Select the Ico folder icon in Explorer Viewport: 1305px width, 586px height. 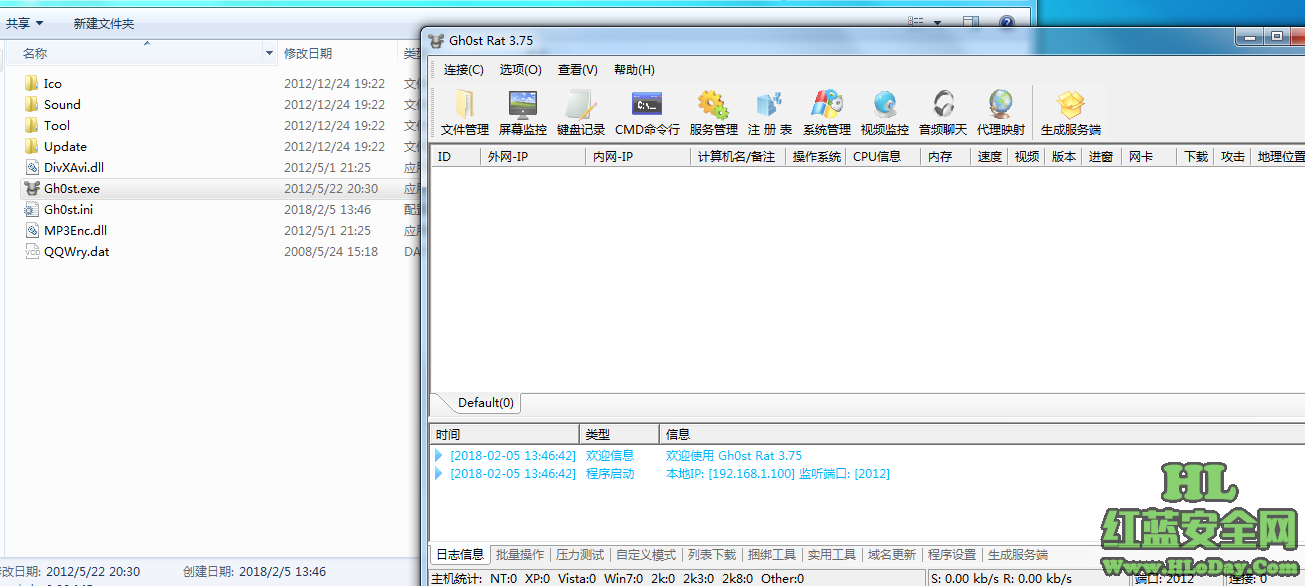pyautogui.click(x=31, y=83)
